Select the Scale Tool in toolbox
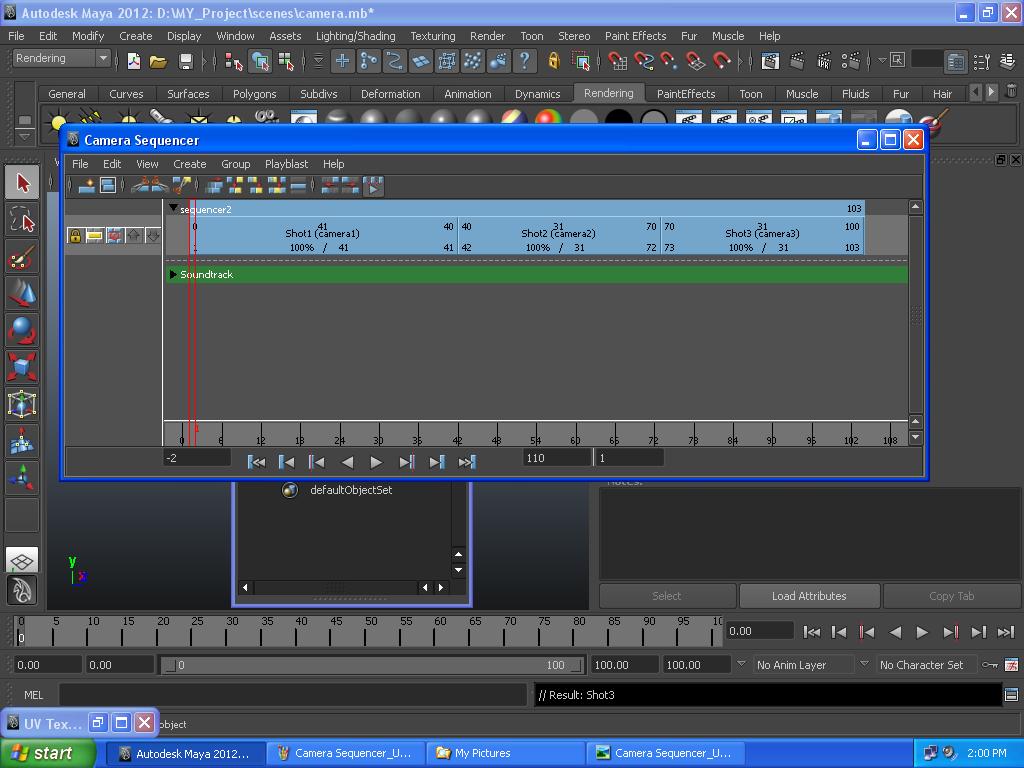Image resolution: width=1024 pixels, height=768 pixels. point(22,367)
